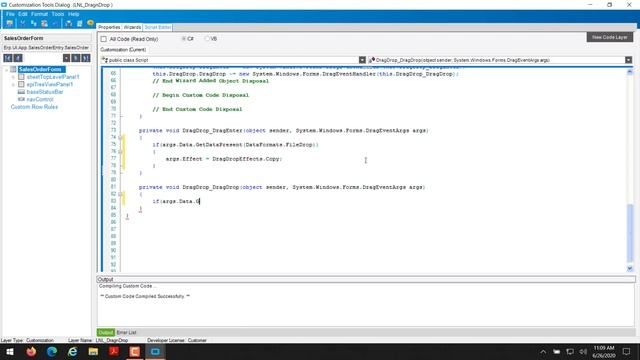Click the taskbar clock showing 11:09 AM

[x=604, y=351]
